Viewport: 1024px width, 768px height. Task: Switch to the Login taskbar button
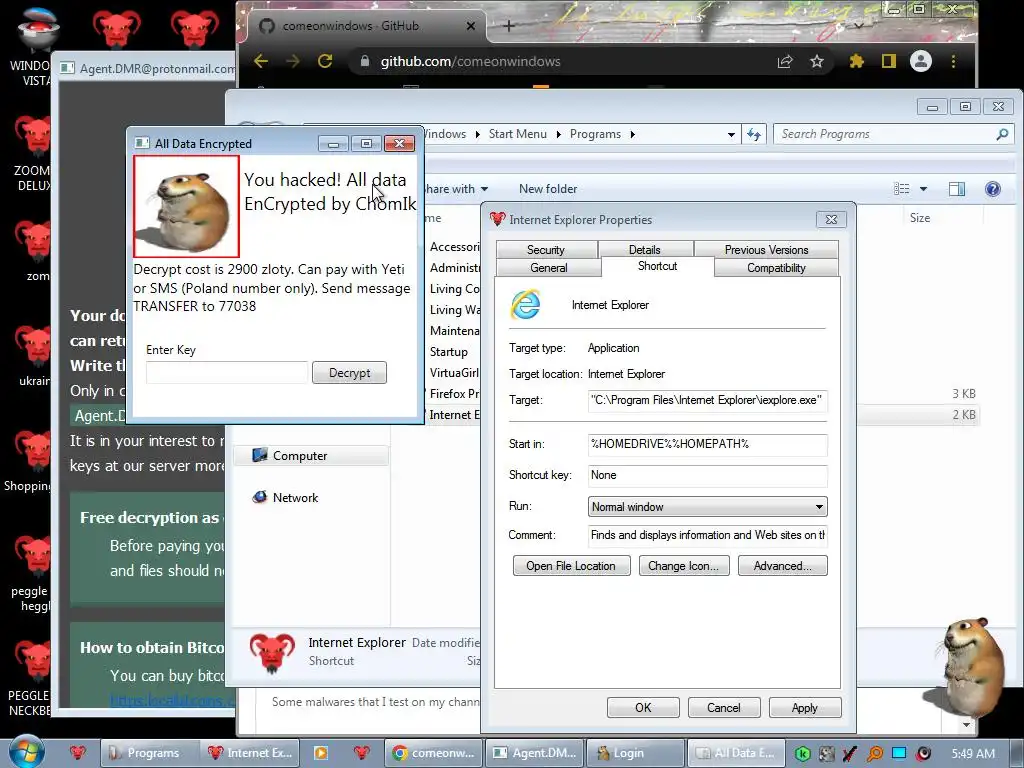coord(635,753)
